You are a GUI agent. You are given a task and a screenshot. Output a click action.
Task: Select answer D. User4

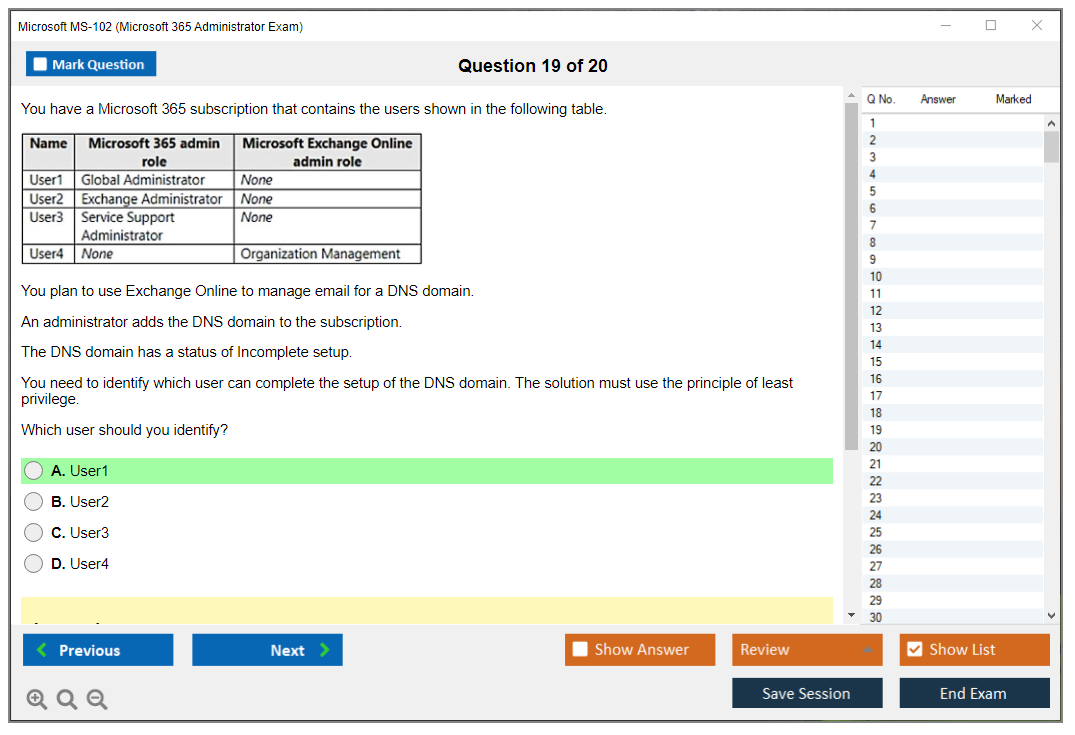click(x=33, y=564)
